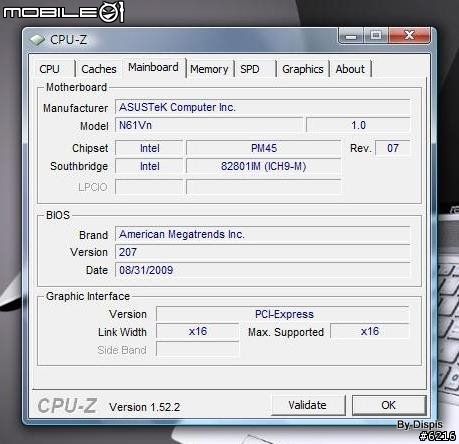The width and height of the screenshot is (459, 444).
Task: Click the Max. Supported x16 value
Action: tap(370, 331)
